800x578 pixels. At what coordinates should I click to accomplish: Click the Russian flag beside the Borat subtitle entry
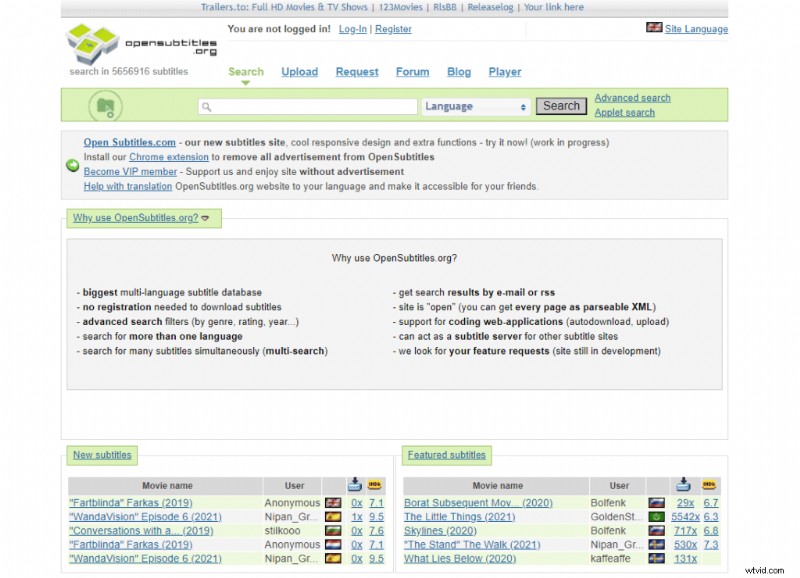655,503
